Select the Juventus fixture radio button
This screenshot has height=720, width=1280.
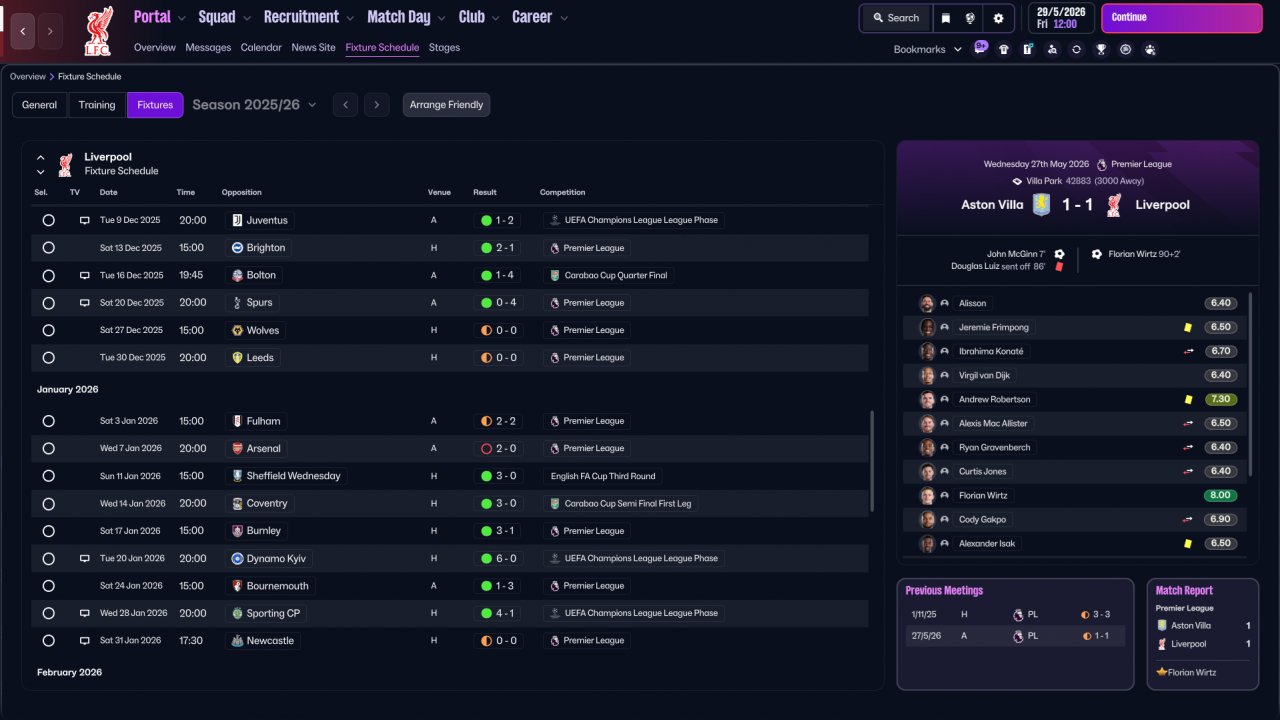pyautogui.click(x=48, y=220)
